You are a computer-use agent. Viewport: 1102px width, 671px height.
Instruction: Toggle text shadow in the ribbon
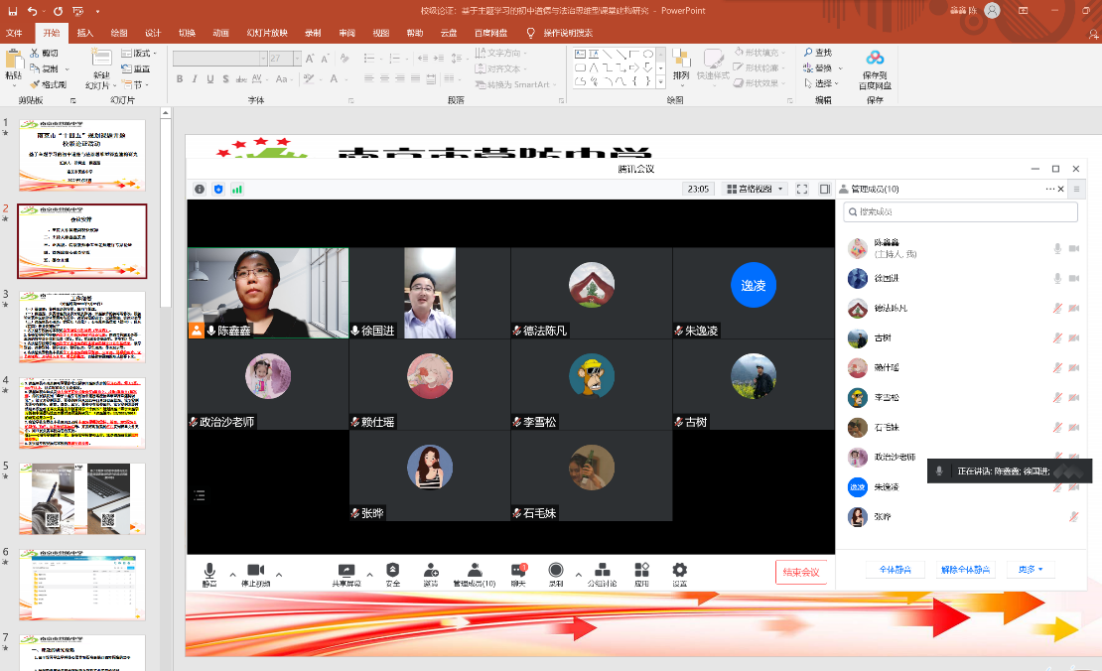226,79
